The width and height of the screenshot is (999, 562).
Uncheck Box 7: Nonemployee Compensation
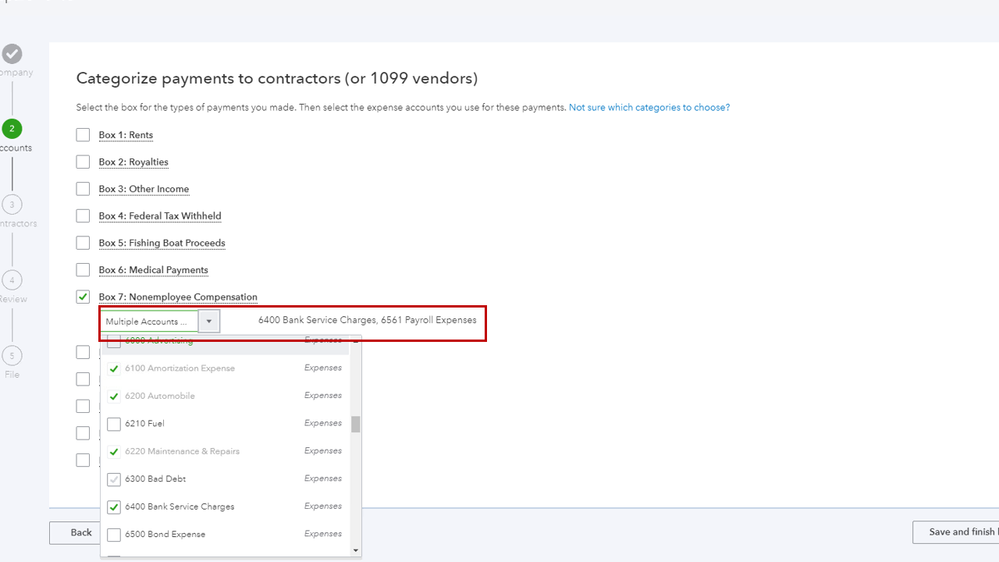[83, 297]
